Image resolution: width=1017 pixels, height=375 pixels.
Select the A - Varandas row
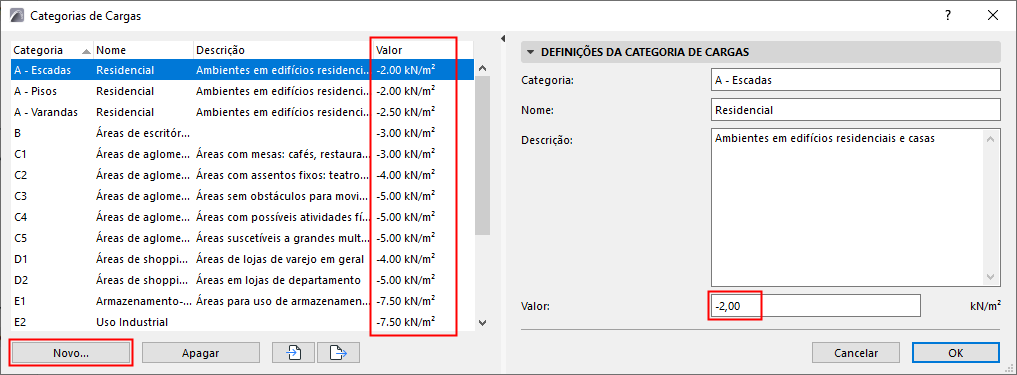click(x=243, y=112)
